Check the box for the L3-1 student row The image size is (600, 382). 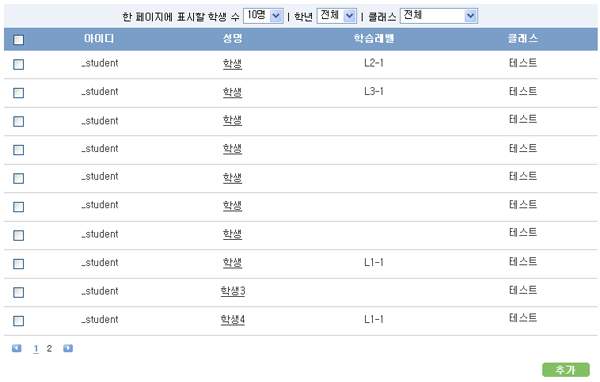(x=18, y=93)
